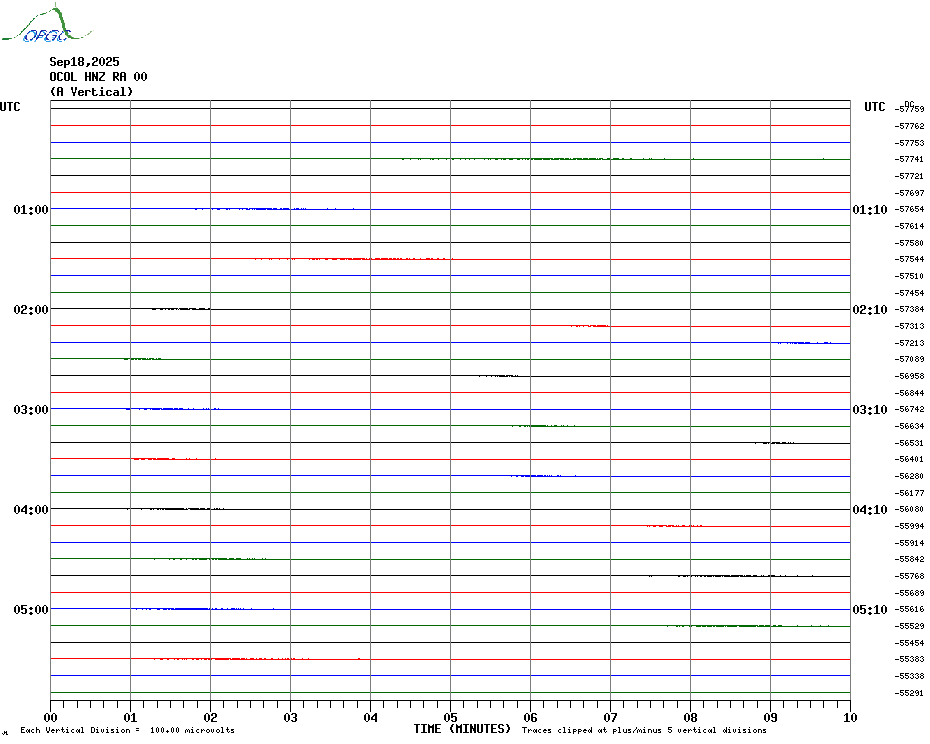Click the DC value -57741

909,160
